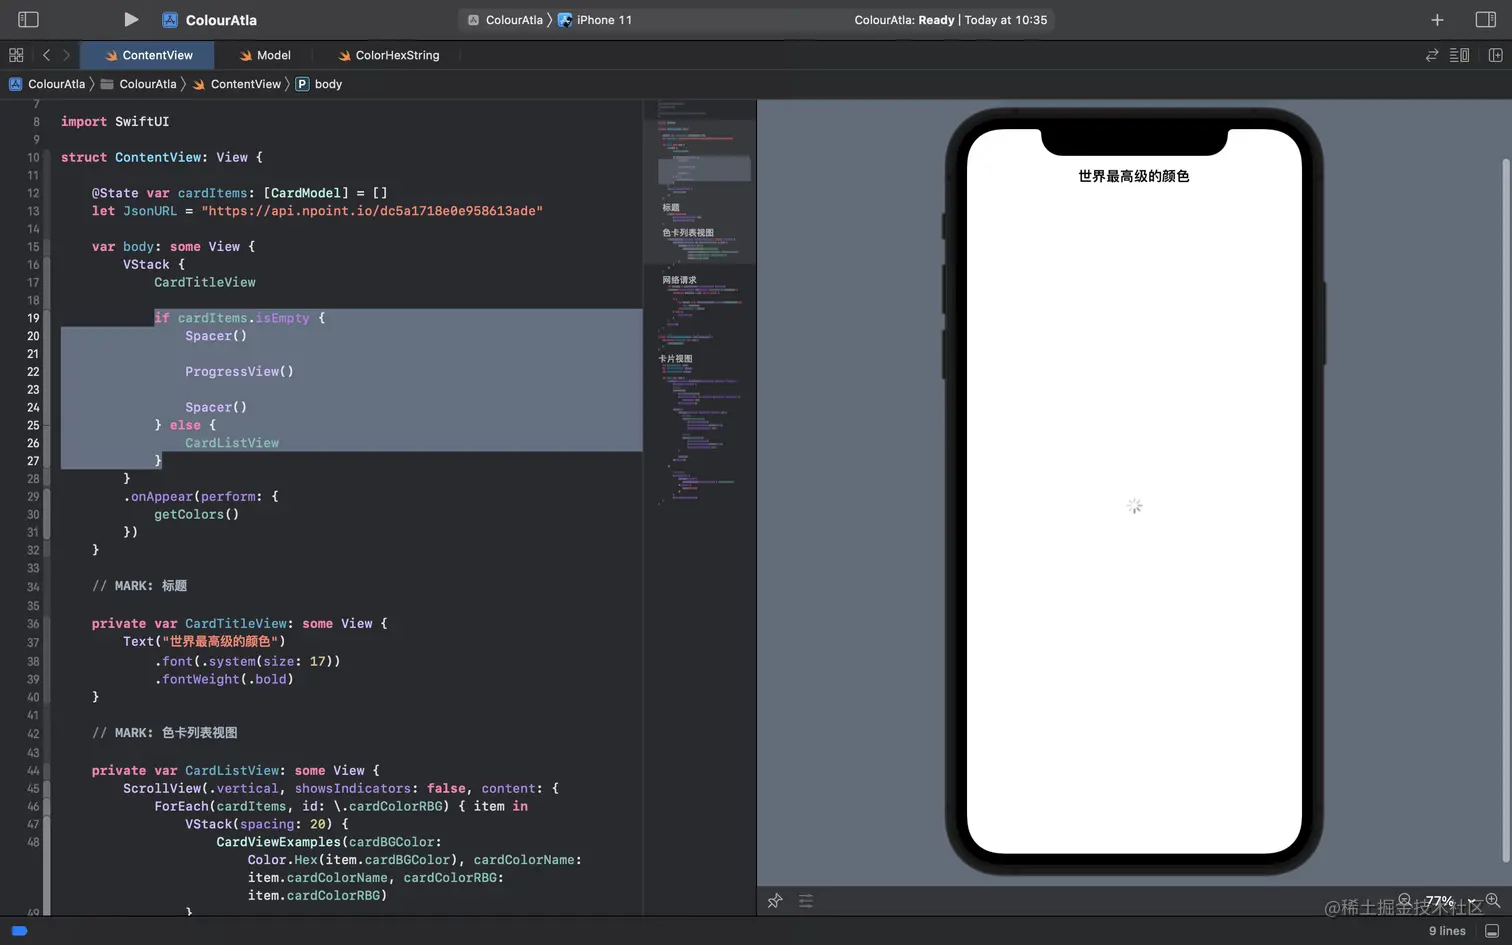Click the loading spinner in the preview
1512x945 pixels.
pos(1134,506)
